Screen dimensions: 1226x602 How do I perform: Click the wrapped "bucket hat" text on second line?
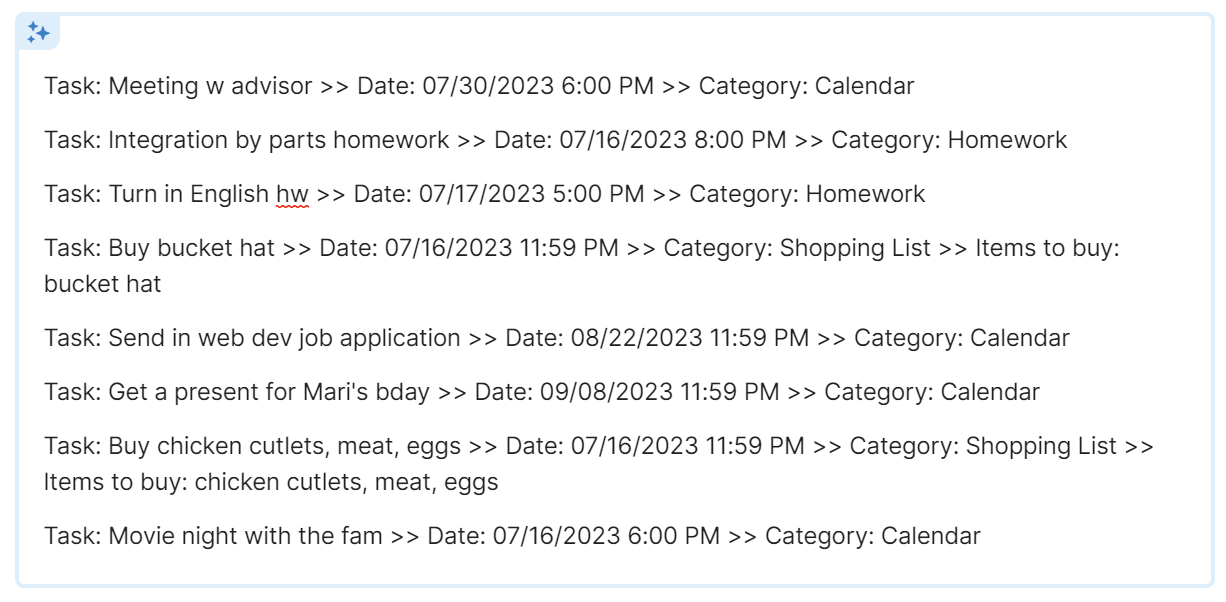click(x=102, y=285)
